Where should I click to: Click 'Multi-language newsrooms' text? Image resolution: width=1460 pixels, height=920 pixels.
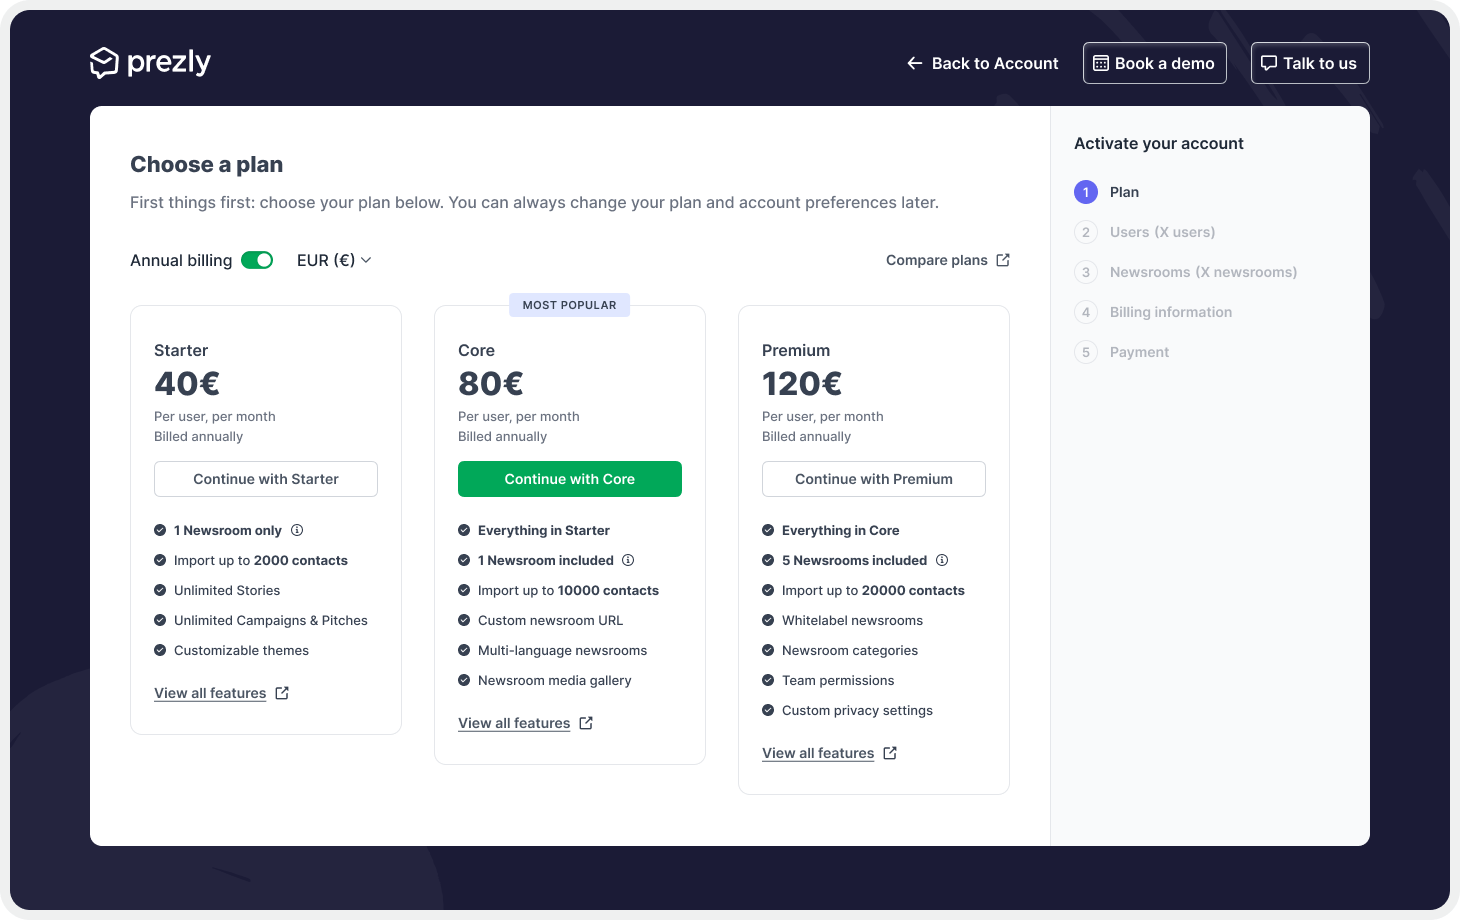point(562,650)
